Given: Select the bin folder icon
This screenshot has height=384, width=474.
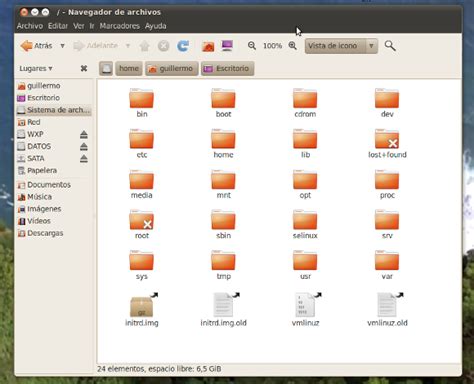Looking at the screenshot, I should [x=141, y=98].
